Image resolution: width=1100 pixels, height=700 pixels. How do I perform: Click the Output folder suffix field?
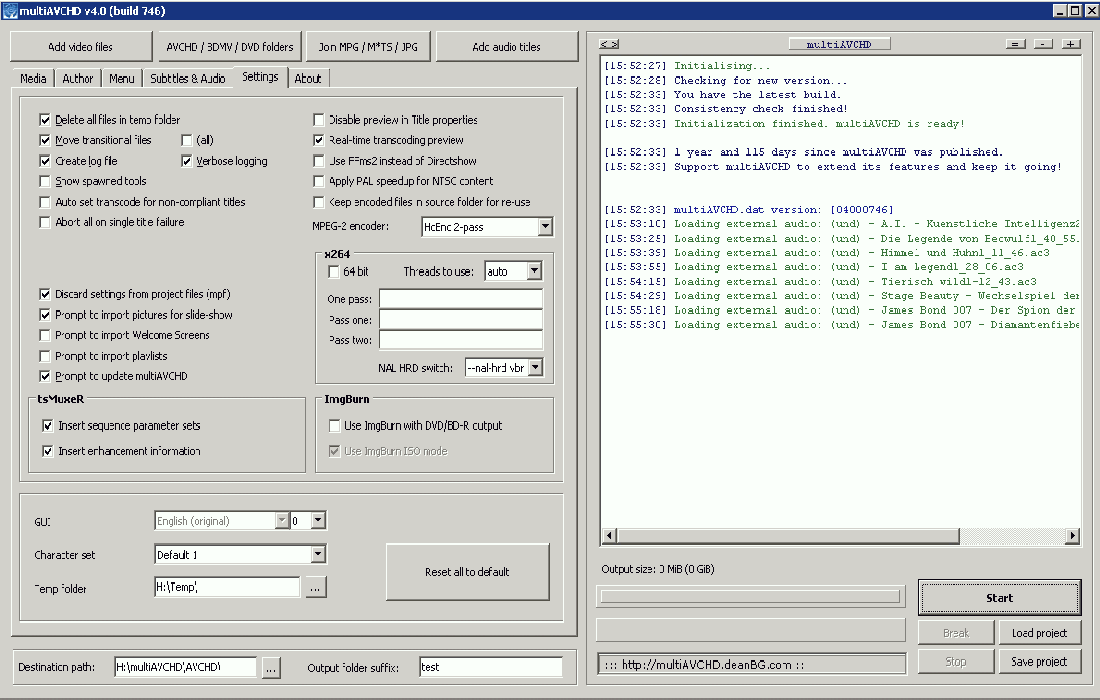click(490, 667)
